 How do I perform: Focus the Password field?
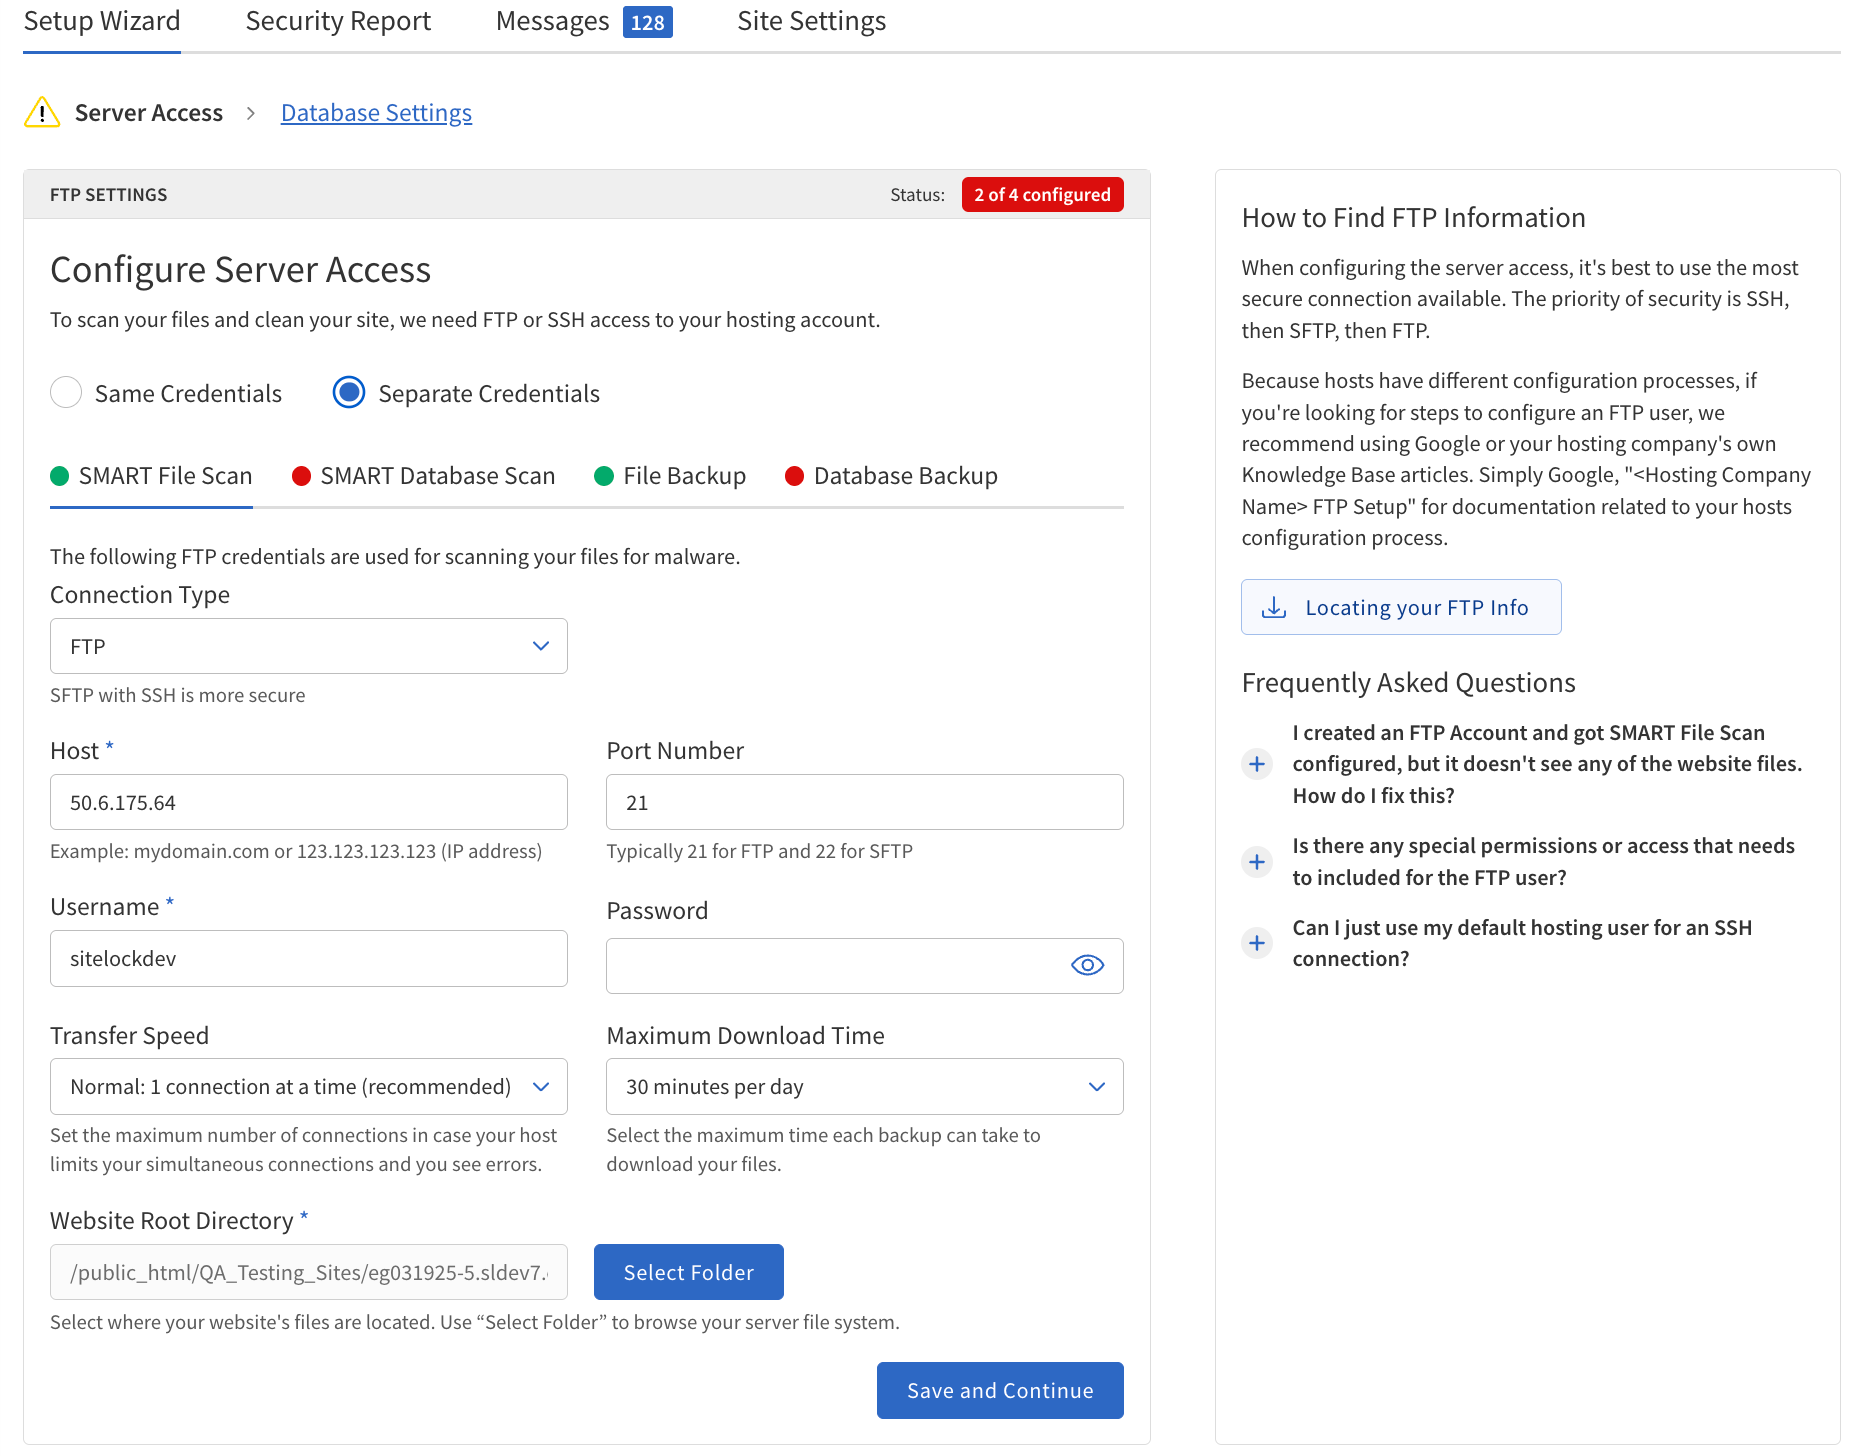864,966
